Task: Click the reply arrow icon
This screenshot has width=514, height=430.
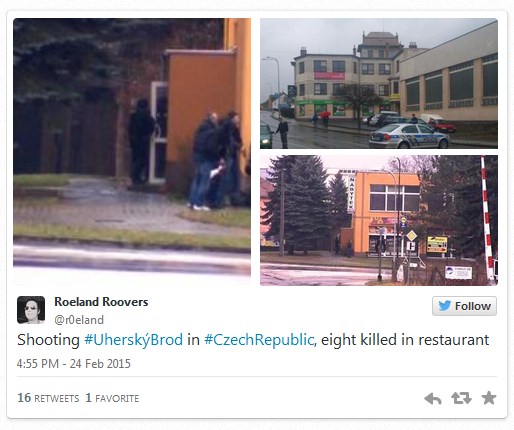Action: (433, 398)
